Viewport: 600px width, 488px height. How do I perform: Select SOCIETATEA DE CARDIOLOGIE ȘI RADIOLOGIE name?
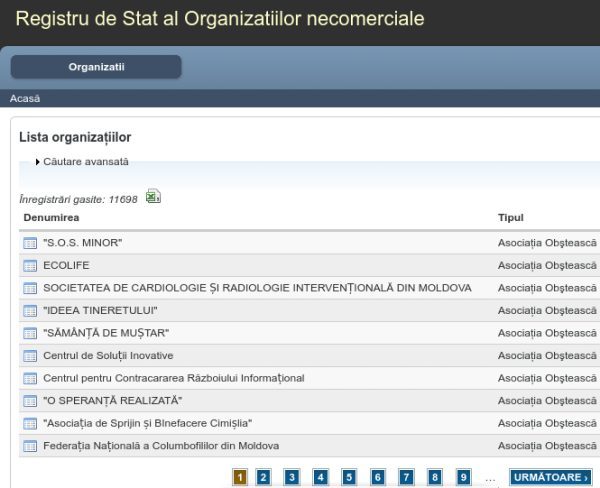257,288
